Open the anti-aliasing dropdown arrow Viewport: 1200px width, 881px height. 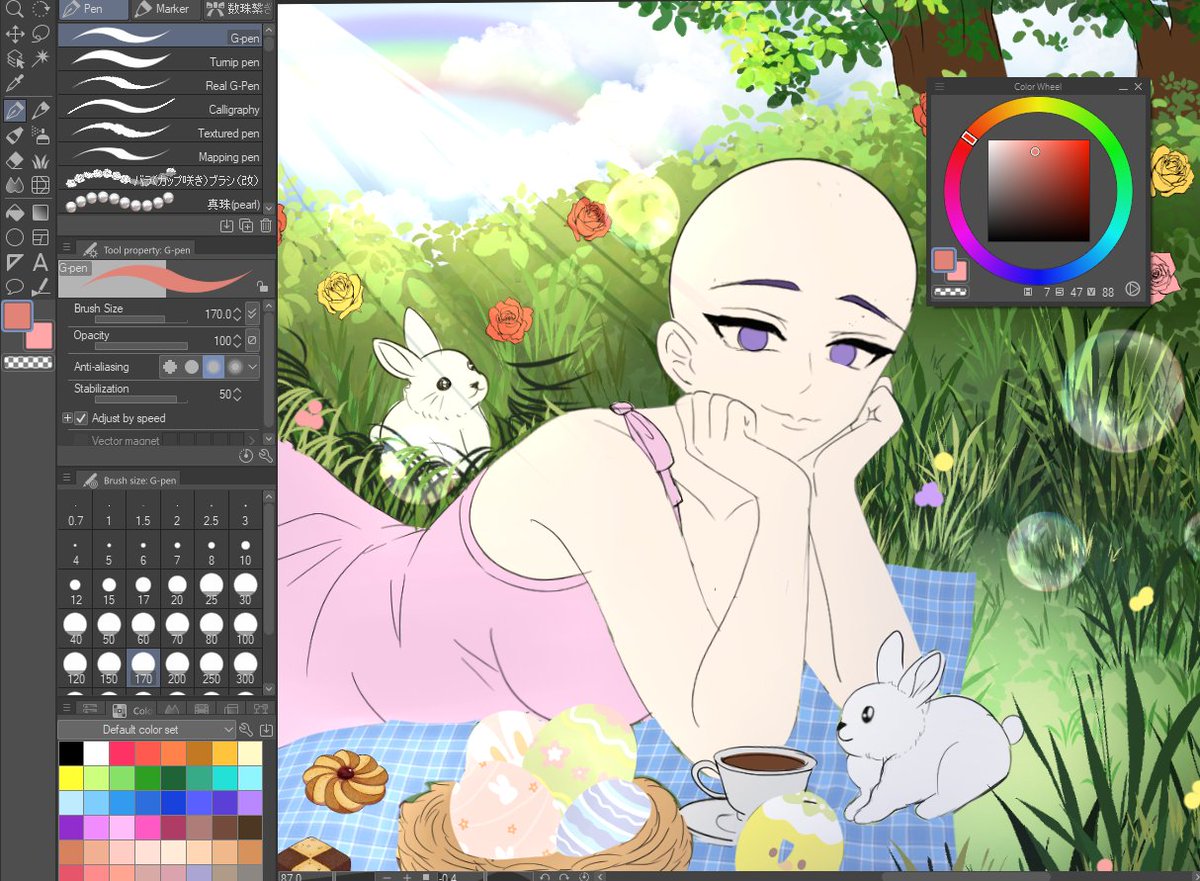[252, 367]
